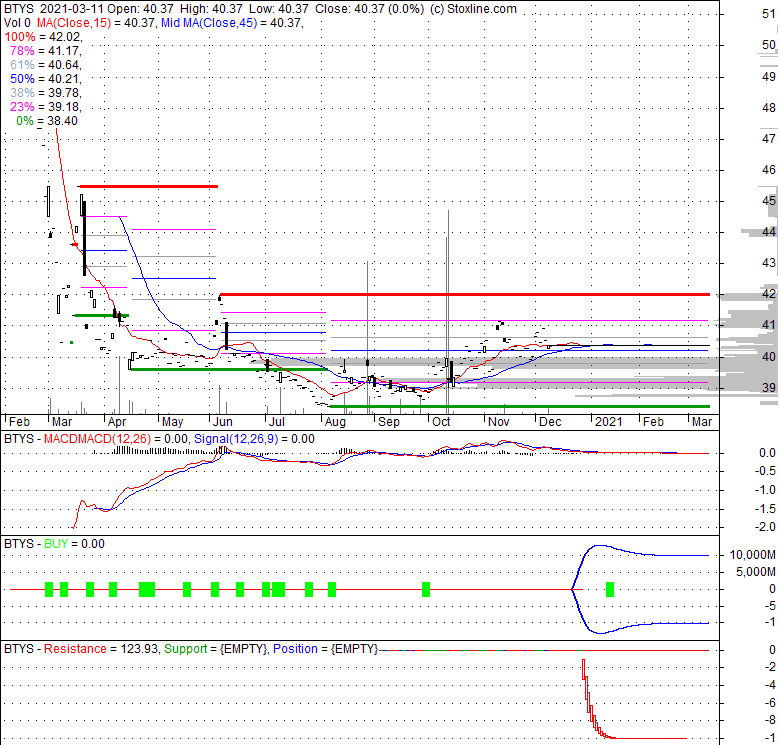Click the 39 price axis label
The width and height of the screenshot is (780, 745).
(x=769, y=387)
